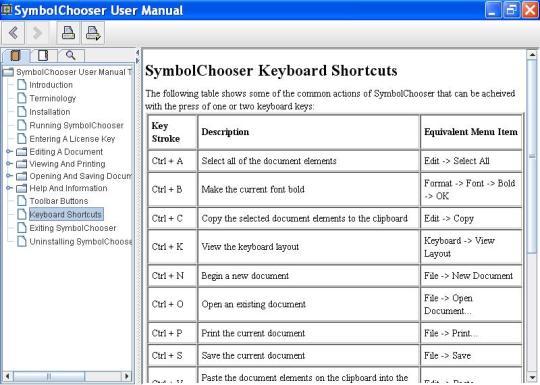Viewport: 540px width, 385px height.
Task: Click the navigation pane scroll right arrow
Action: 127,376
